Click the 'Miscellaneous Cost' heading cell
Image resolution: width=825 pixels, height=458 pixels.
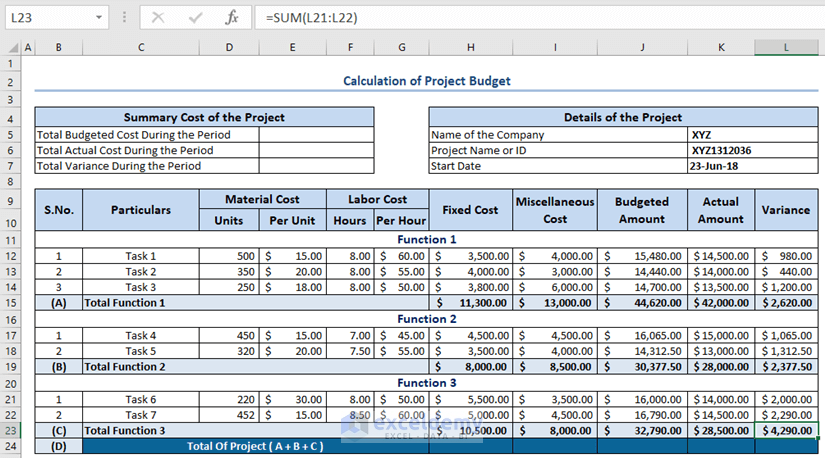pyautogui.click(x=555, y=210)
